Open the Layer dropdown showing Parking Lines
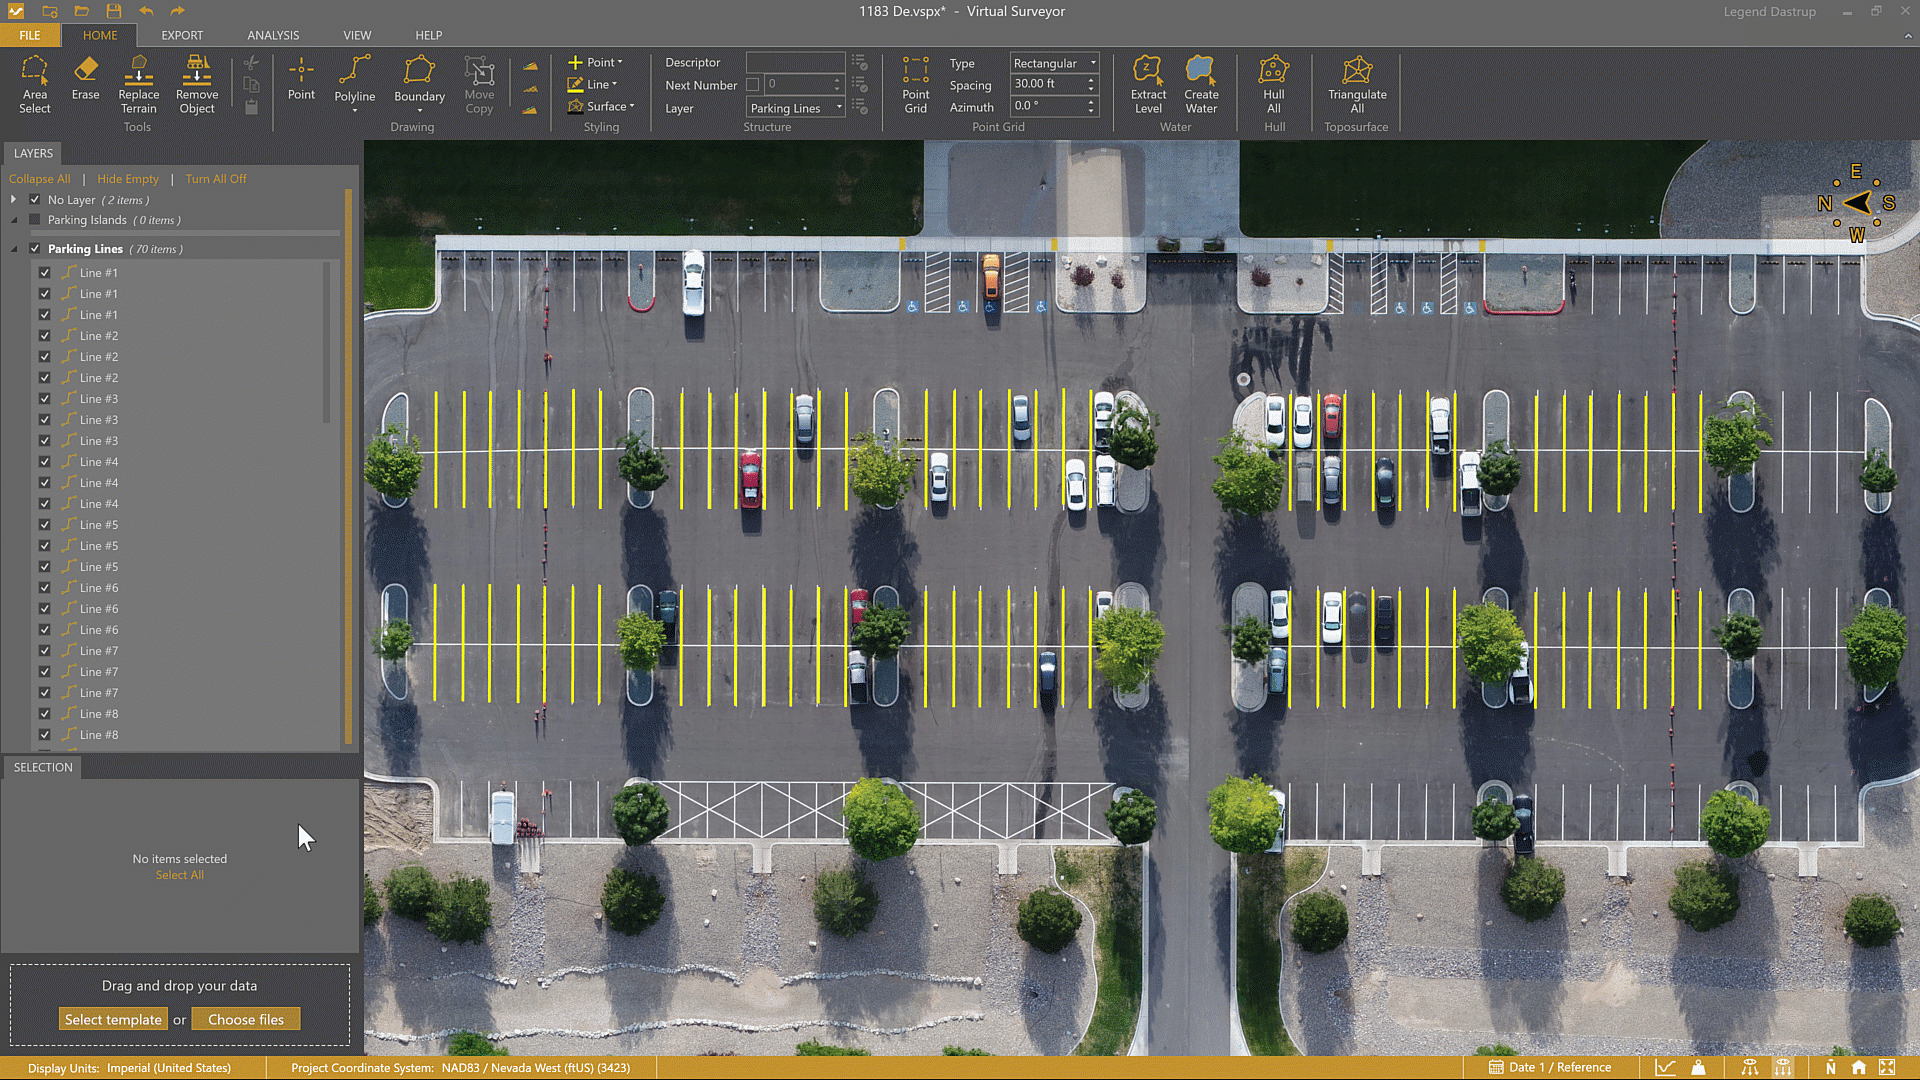Screen dimensions: 1920x1080 (x=796, y=108)
